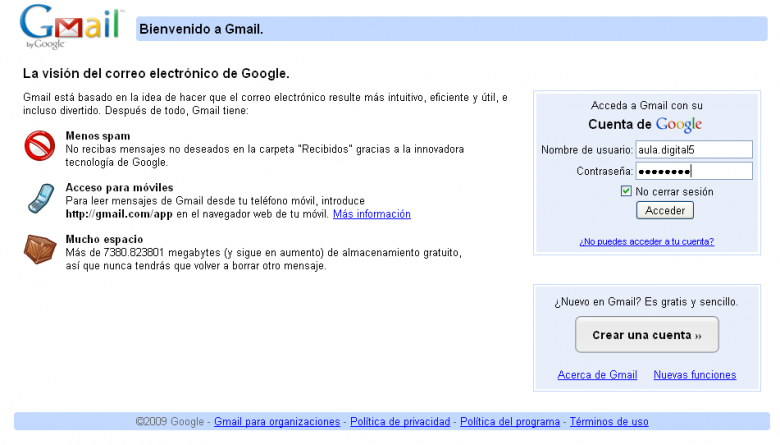This screenshot has width=780, height=445.
Task: Click the wooden crate storage icon
Action: pyautogui.click(x=40, y=249)
